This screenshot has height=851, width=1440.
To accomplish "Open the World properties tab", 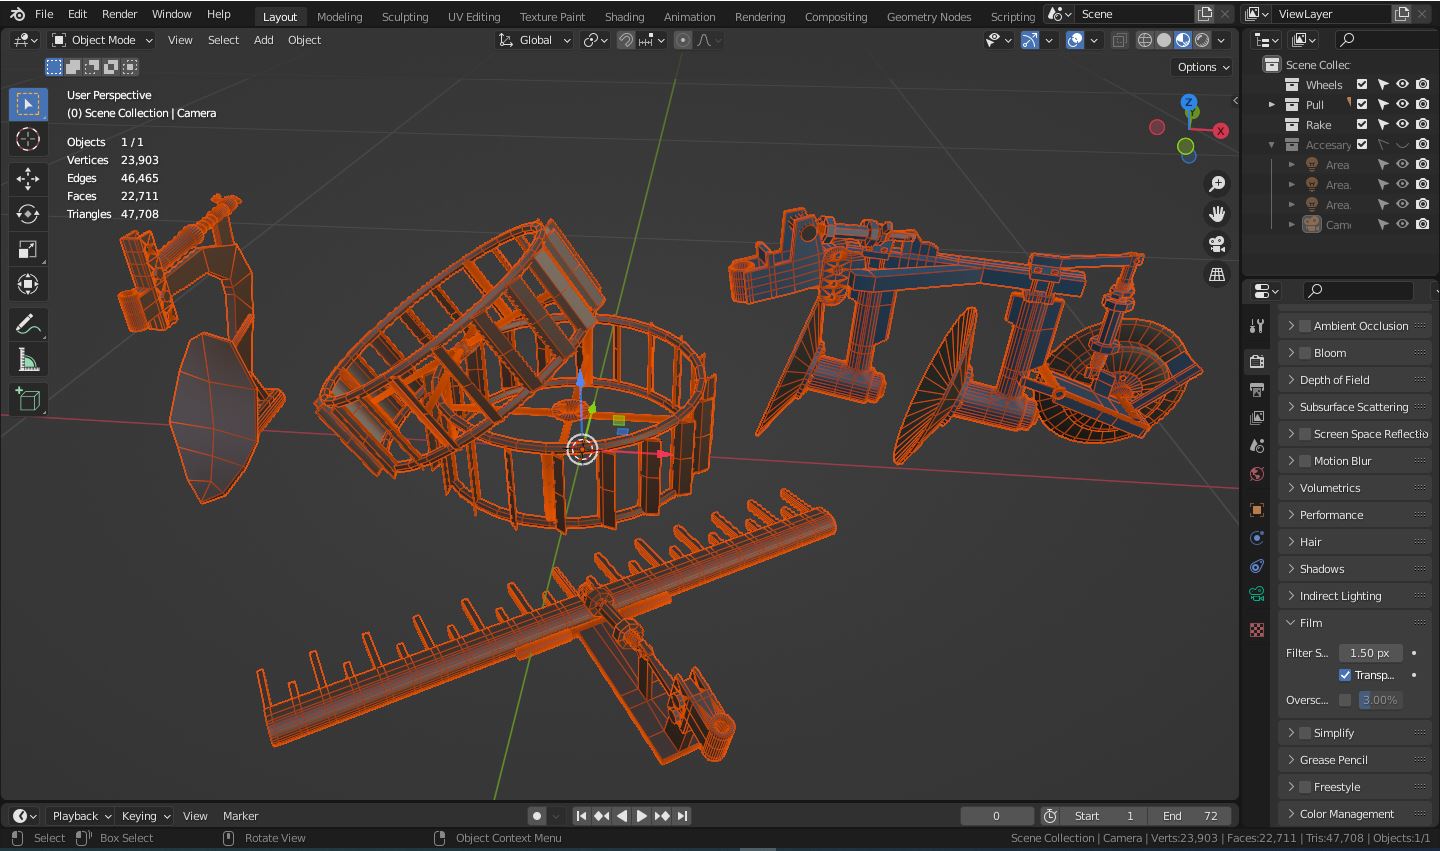I will [1257, 473].
